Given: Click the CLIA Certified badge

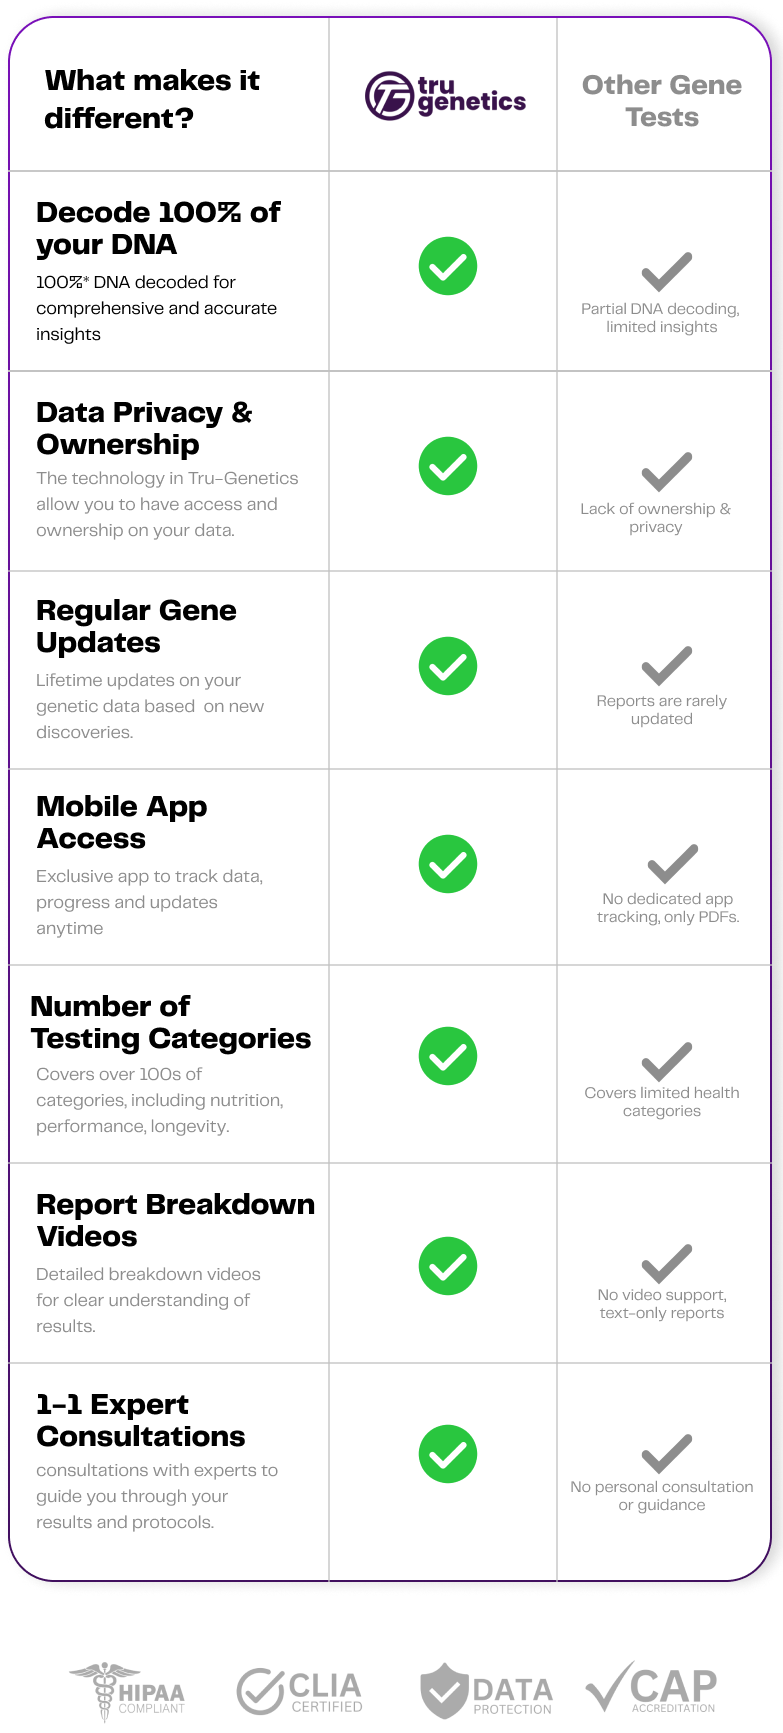Looking at the screenshot, I should [300, 1692].
